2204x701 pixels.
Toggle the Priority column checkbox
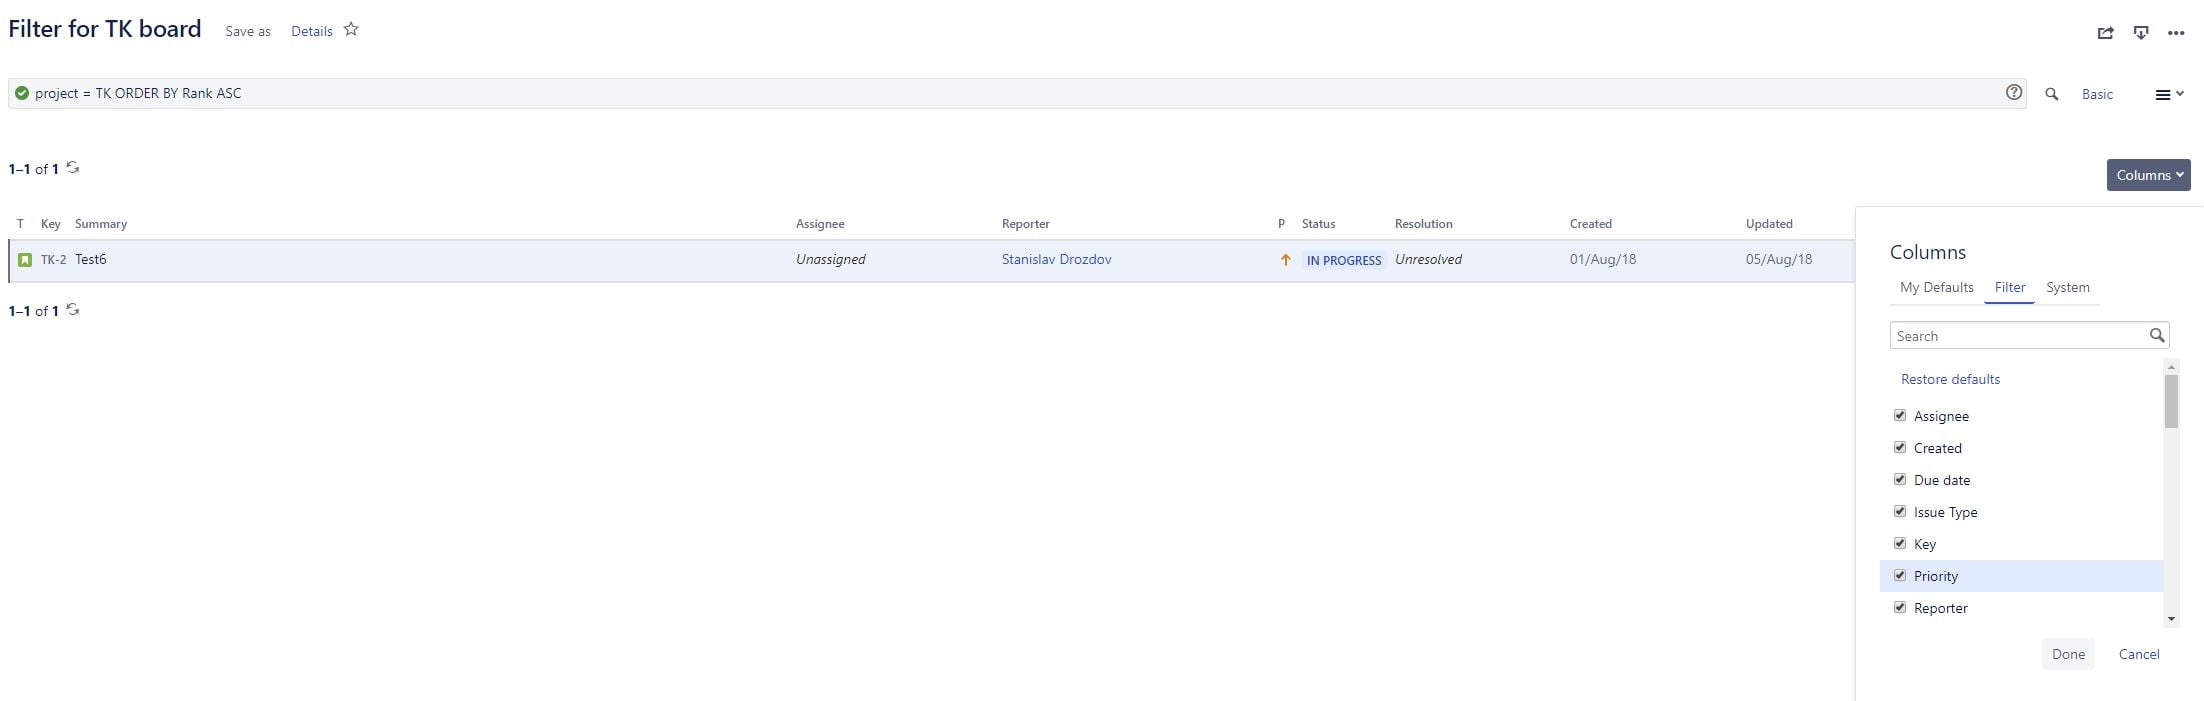click(1900, 575)
